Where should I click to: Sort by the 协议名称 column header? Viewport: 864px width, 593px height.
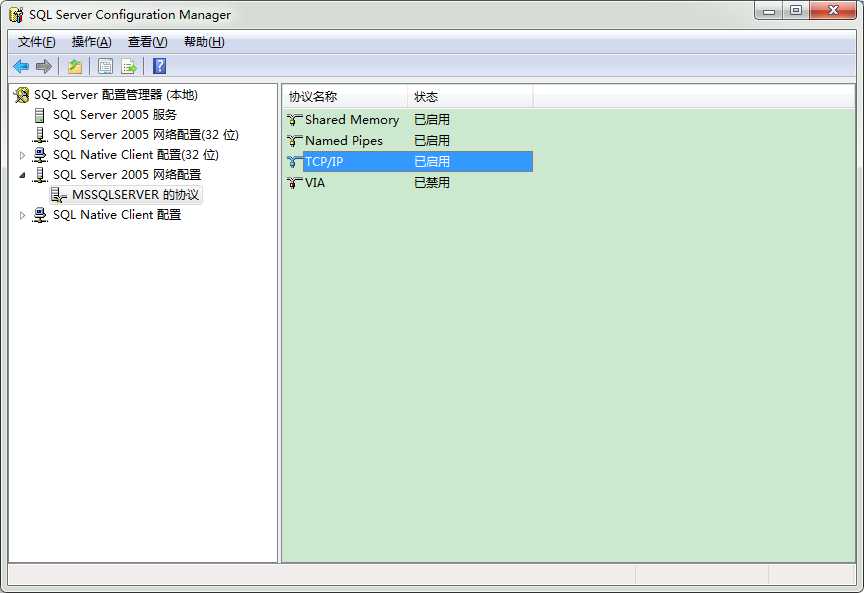click(x=345, y=97)
